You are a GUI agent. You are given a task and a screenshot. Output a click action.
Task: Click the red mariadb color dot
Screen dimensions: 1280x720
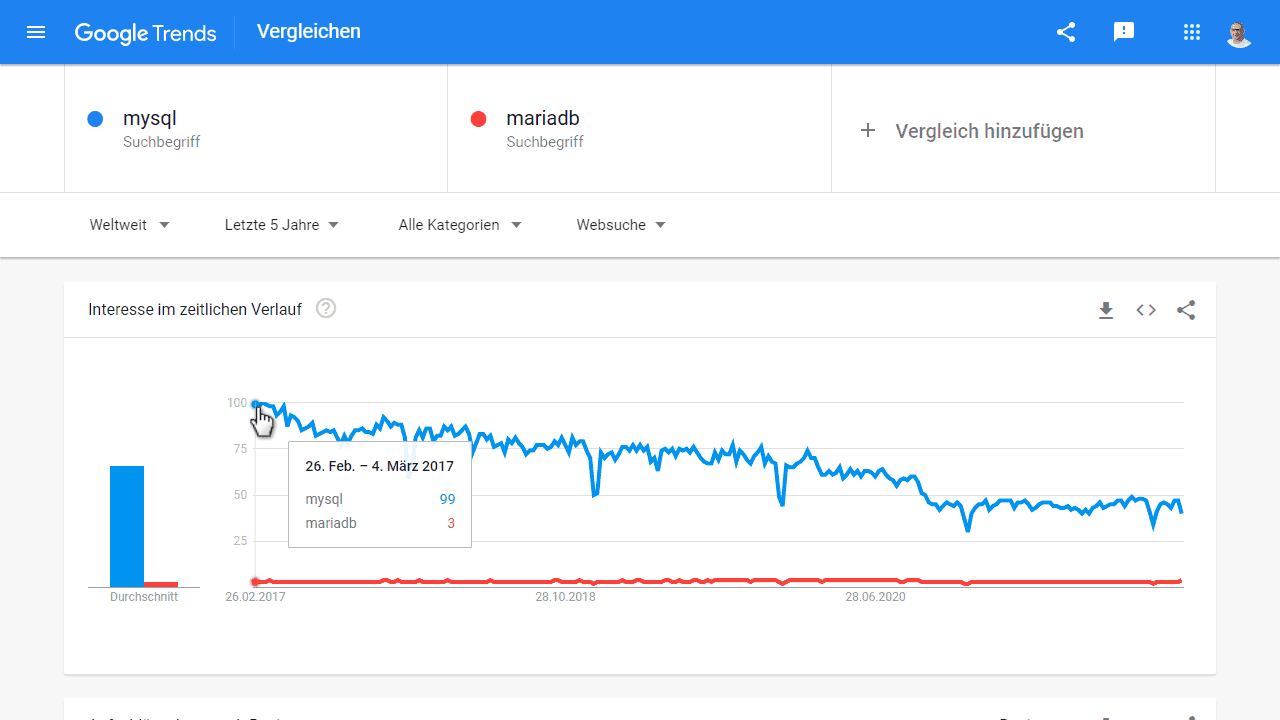point(478,119)
